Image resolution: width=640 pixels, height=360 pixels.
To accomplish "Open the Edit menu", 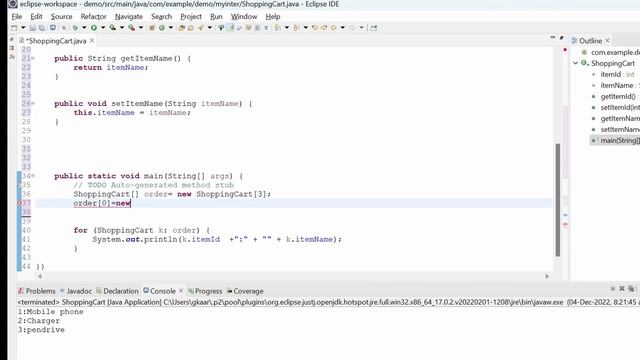I will point(36,16).
